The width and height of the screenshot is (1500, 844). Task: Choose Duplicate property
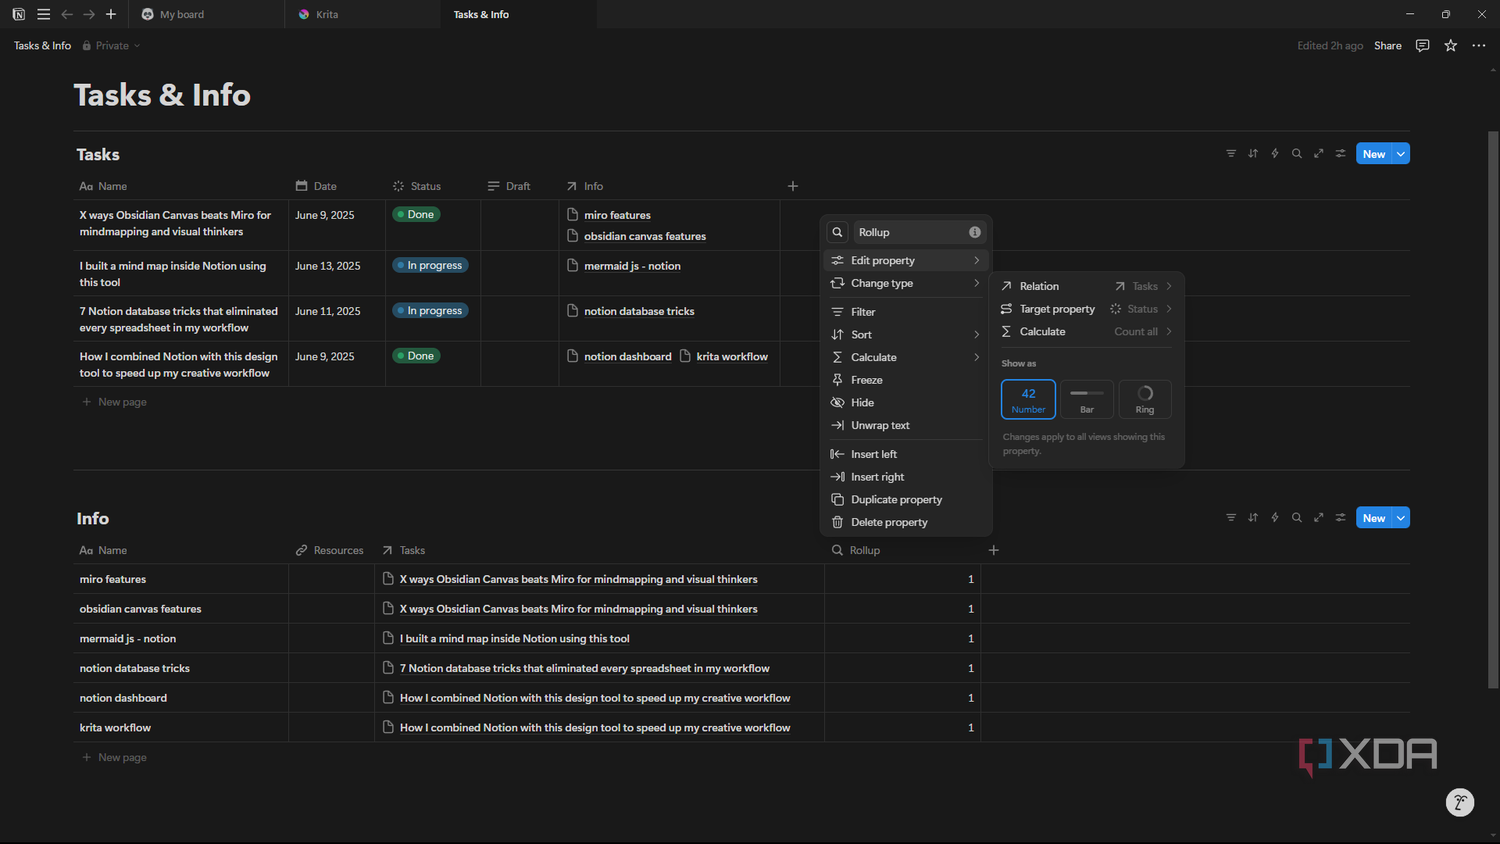coord(906,500)
